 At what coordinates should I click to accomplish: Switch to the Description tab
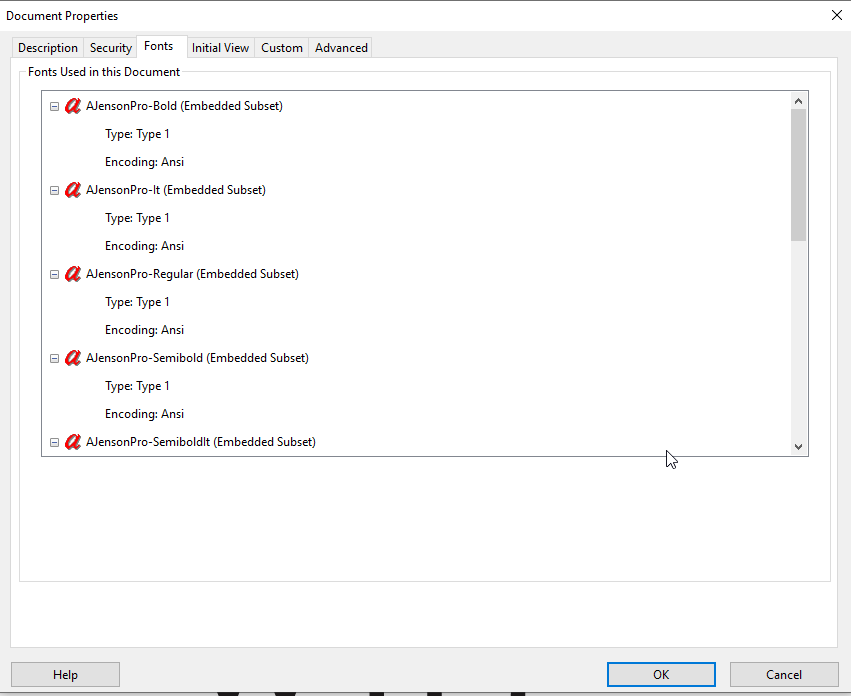coord(47,47)
